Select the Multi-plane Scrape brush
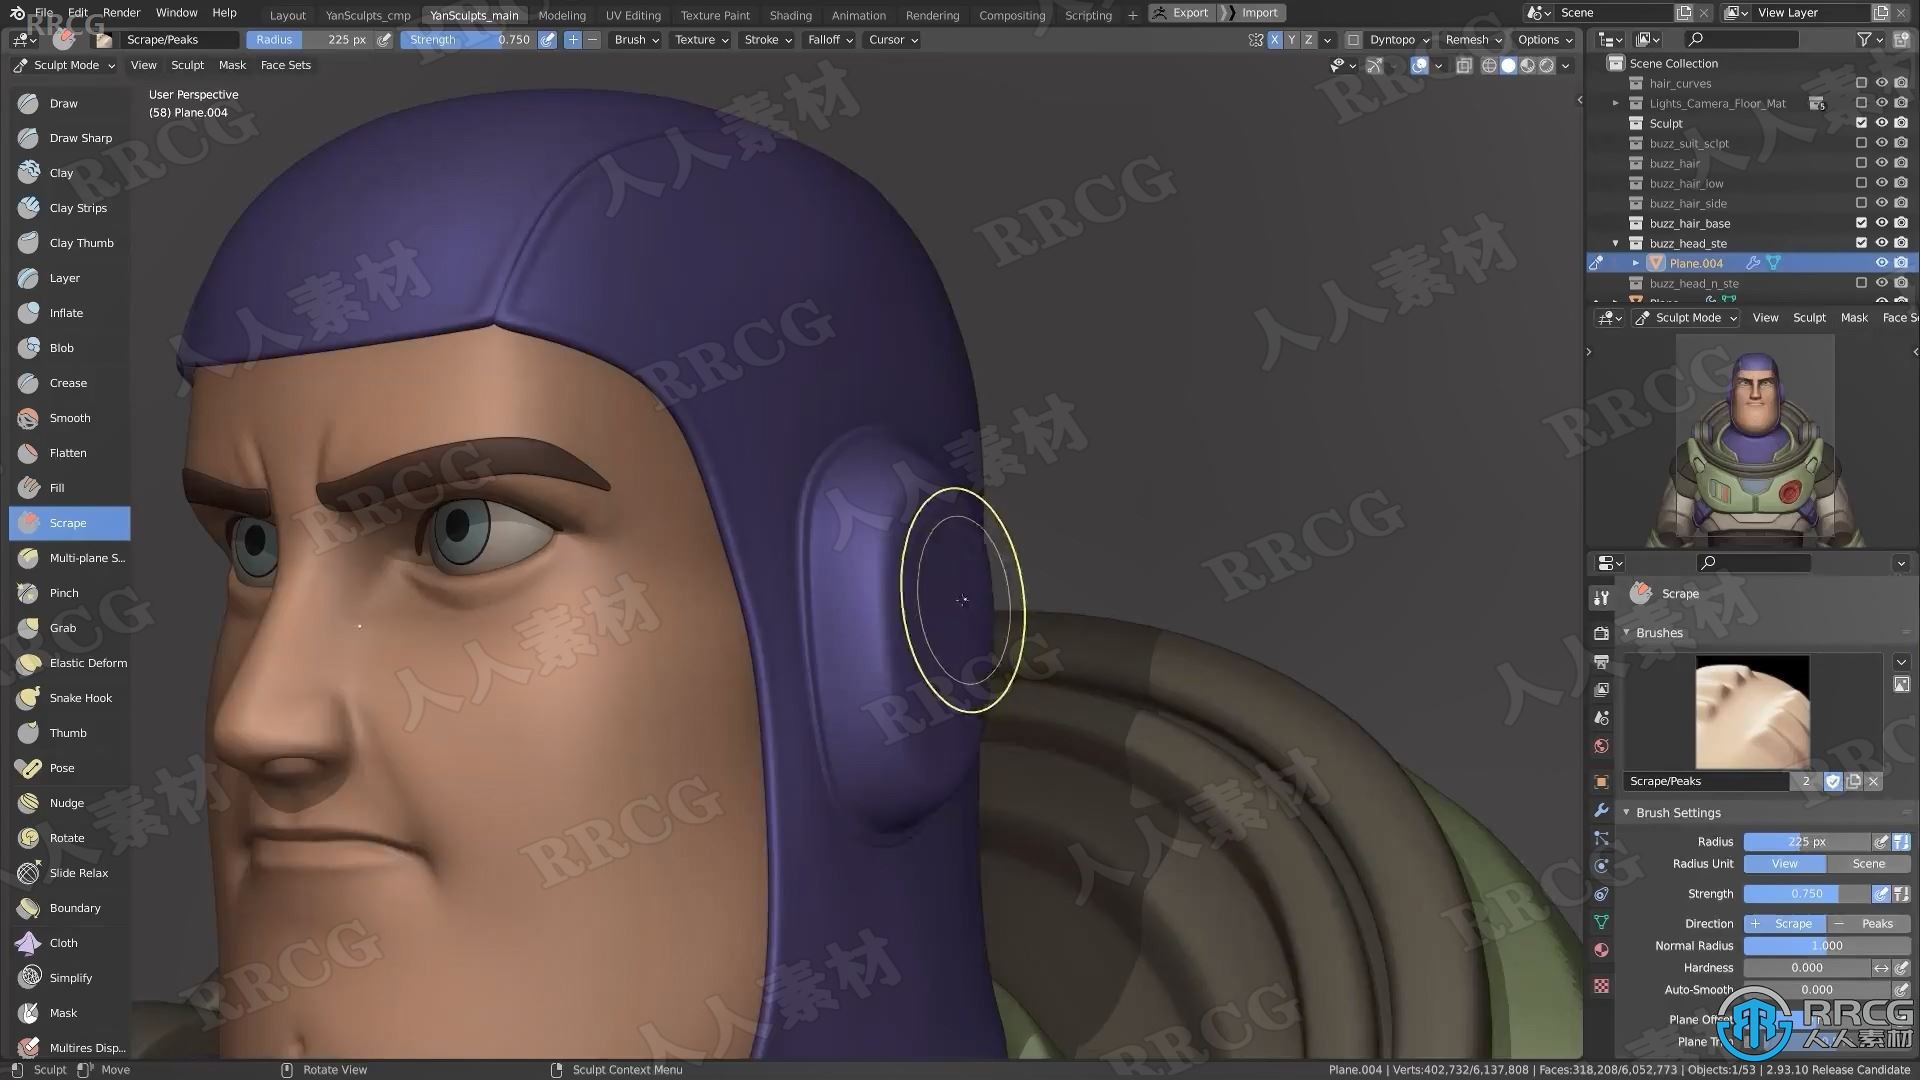The width and height of the screenshot is (1920, 1080). tap(69, 558)
